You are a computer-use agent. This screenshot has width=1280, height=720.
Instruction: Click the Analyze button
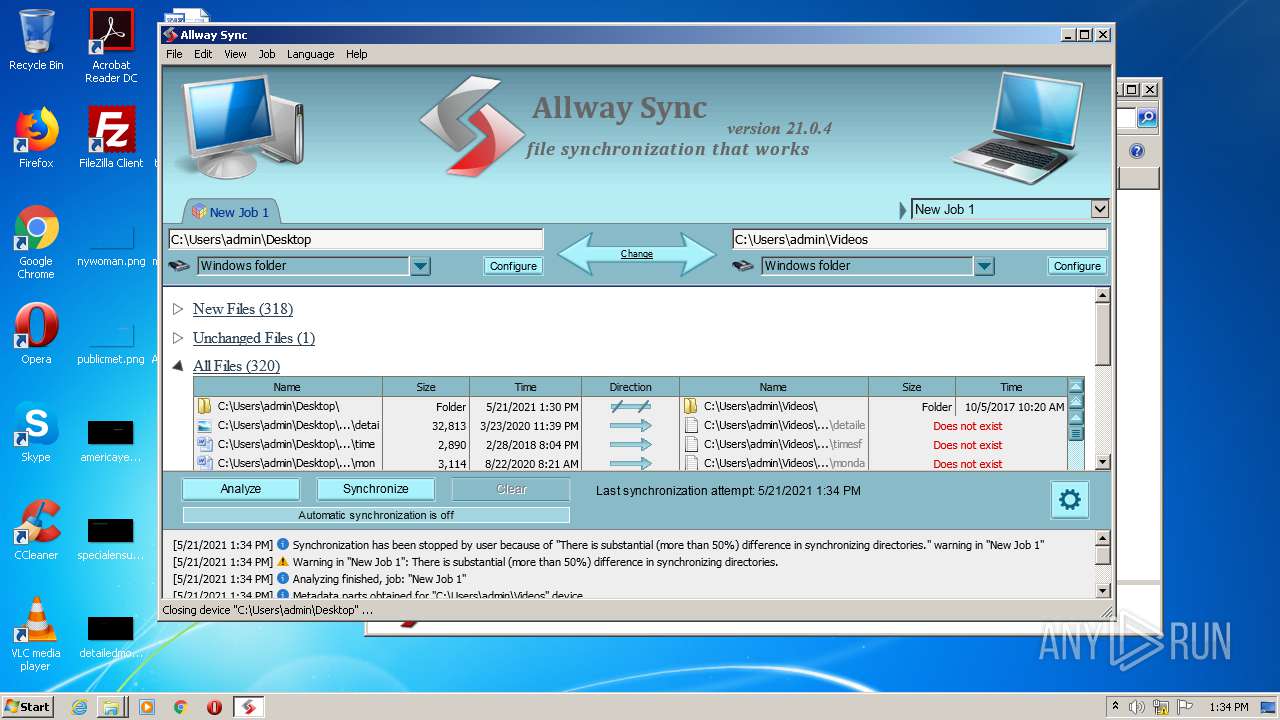241,489
